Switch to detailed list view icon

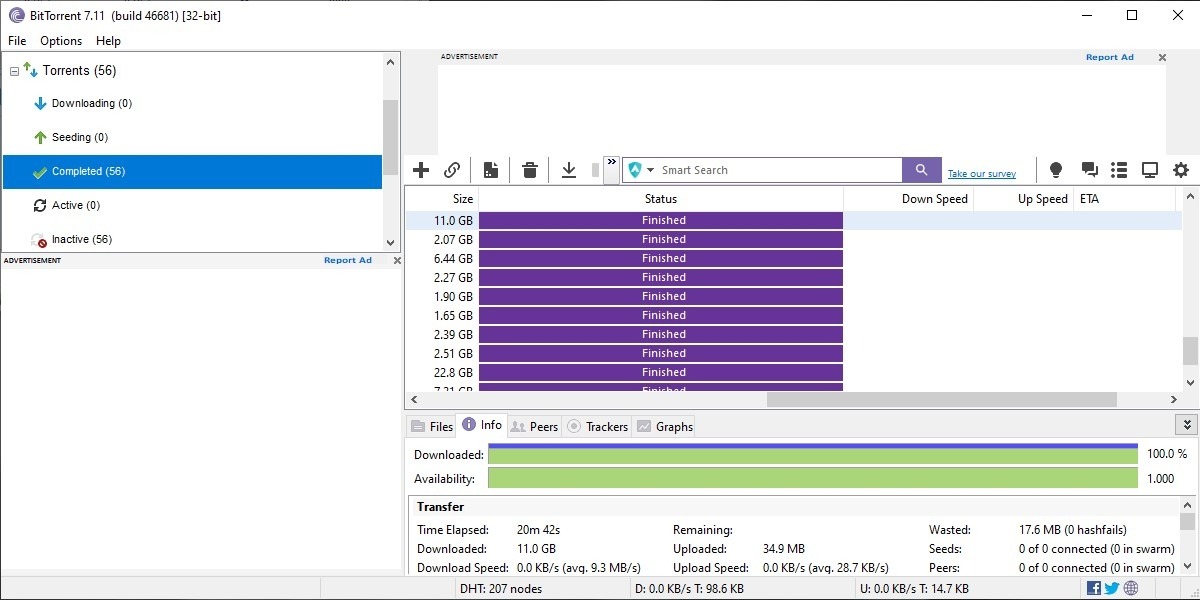[1118, 170]
